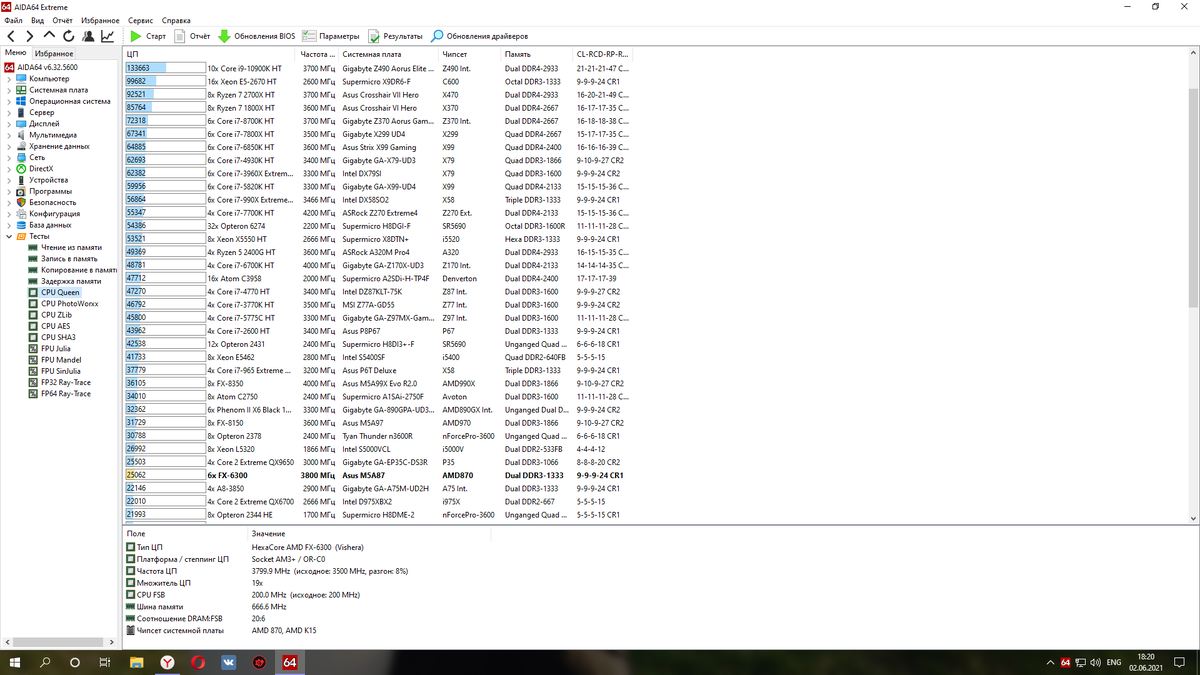Open the Отчёт menu in the menu bar

point(62,20)
